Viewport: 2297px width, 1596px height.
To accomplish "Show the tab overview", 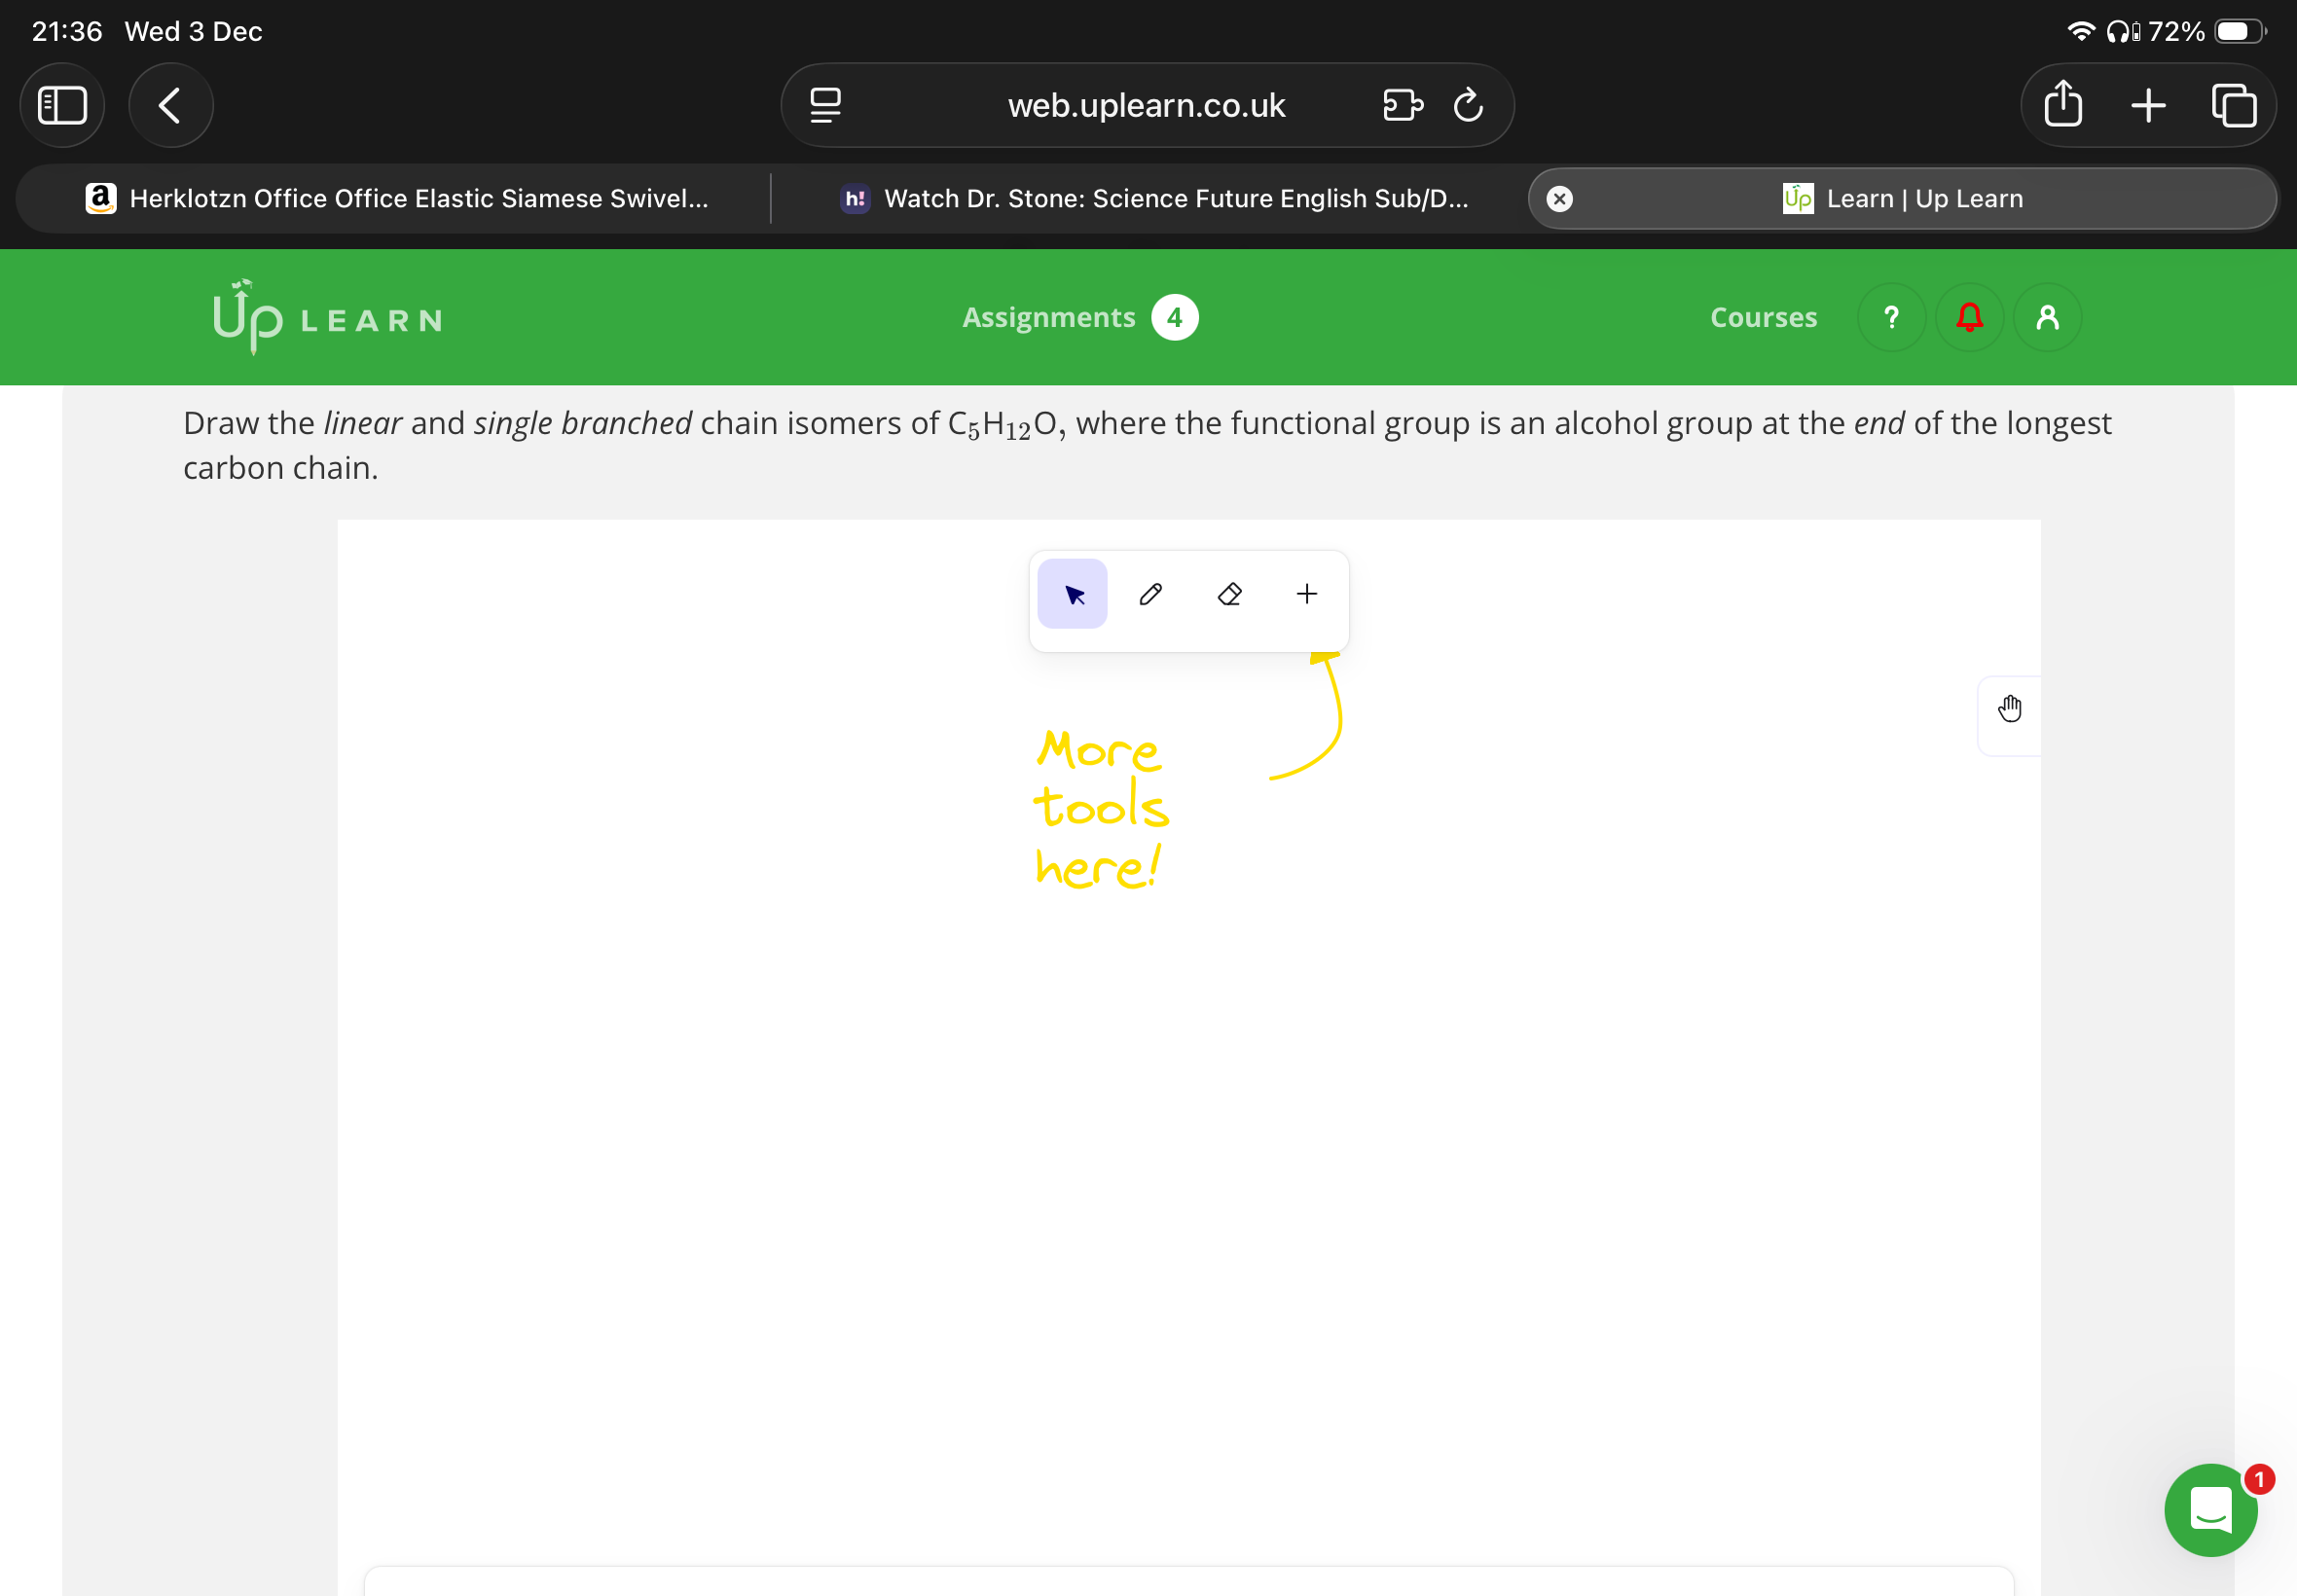I will pos(2234,105).
